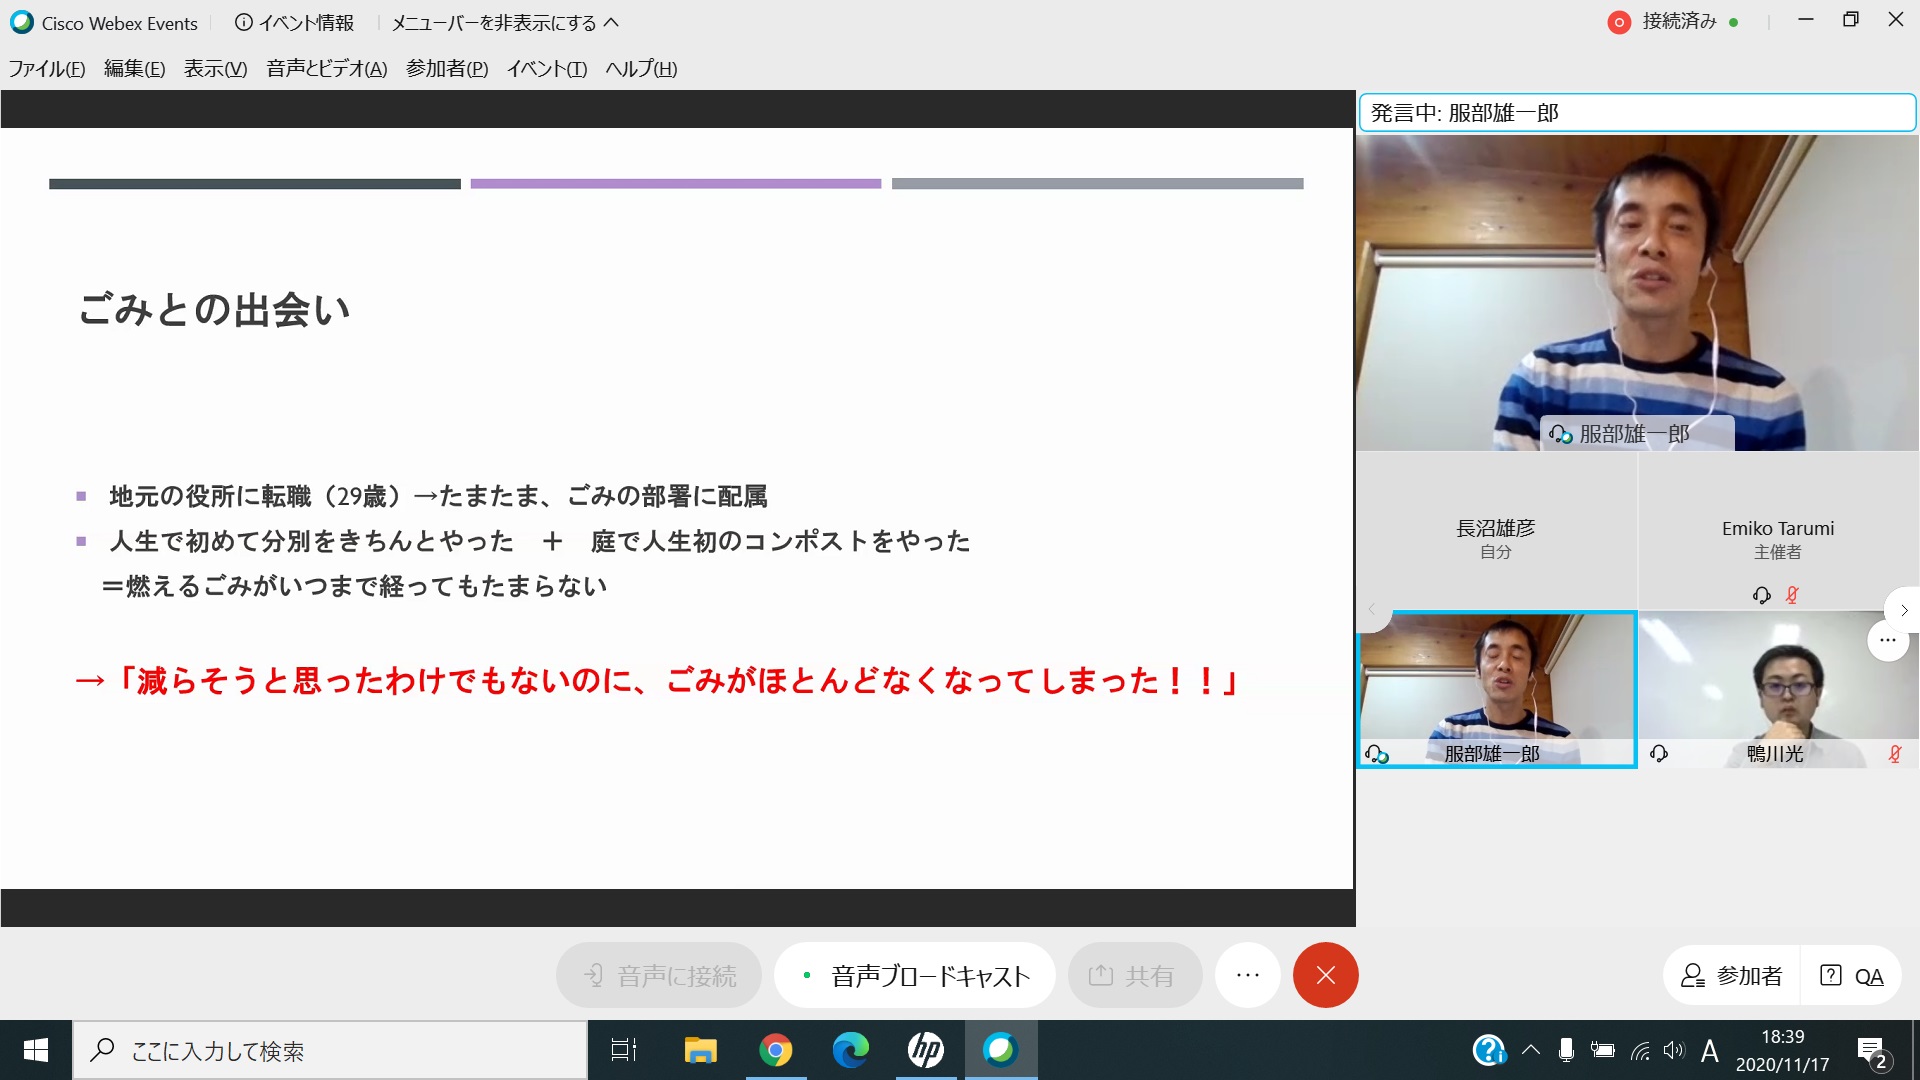Open the イベント情報 event info
Screen dimensions: 1920x1080
click(294, 22)
